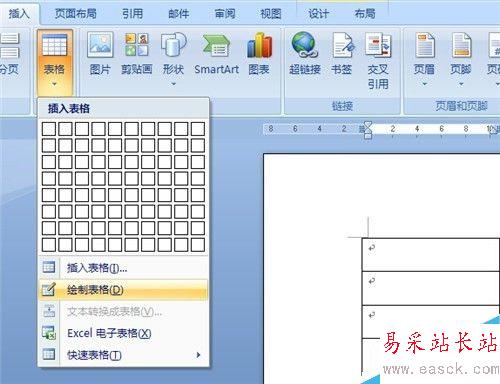The height and width of the screenshot is (384, 500).
Task: Open the 表格 table button
Action: pyautogui.click(x=55, y=62)
